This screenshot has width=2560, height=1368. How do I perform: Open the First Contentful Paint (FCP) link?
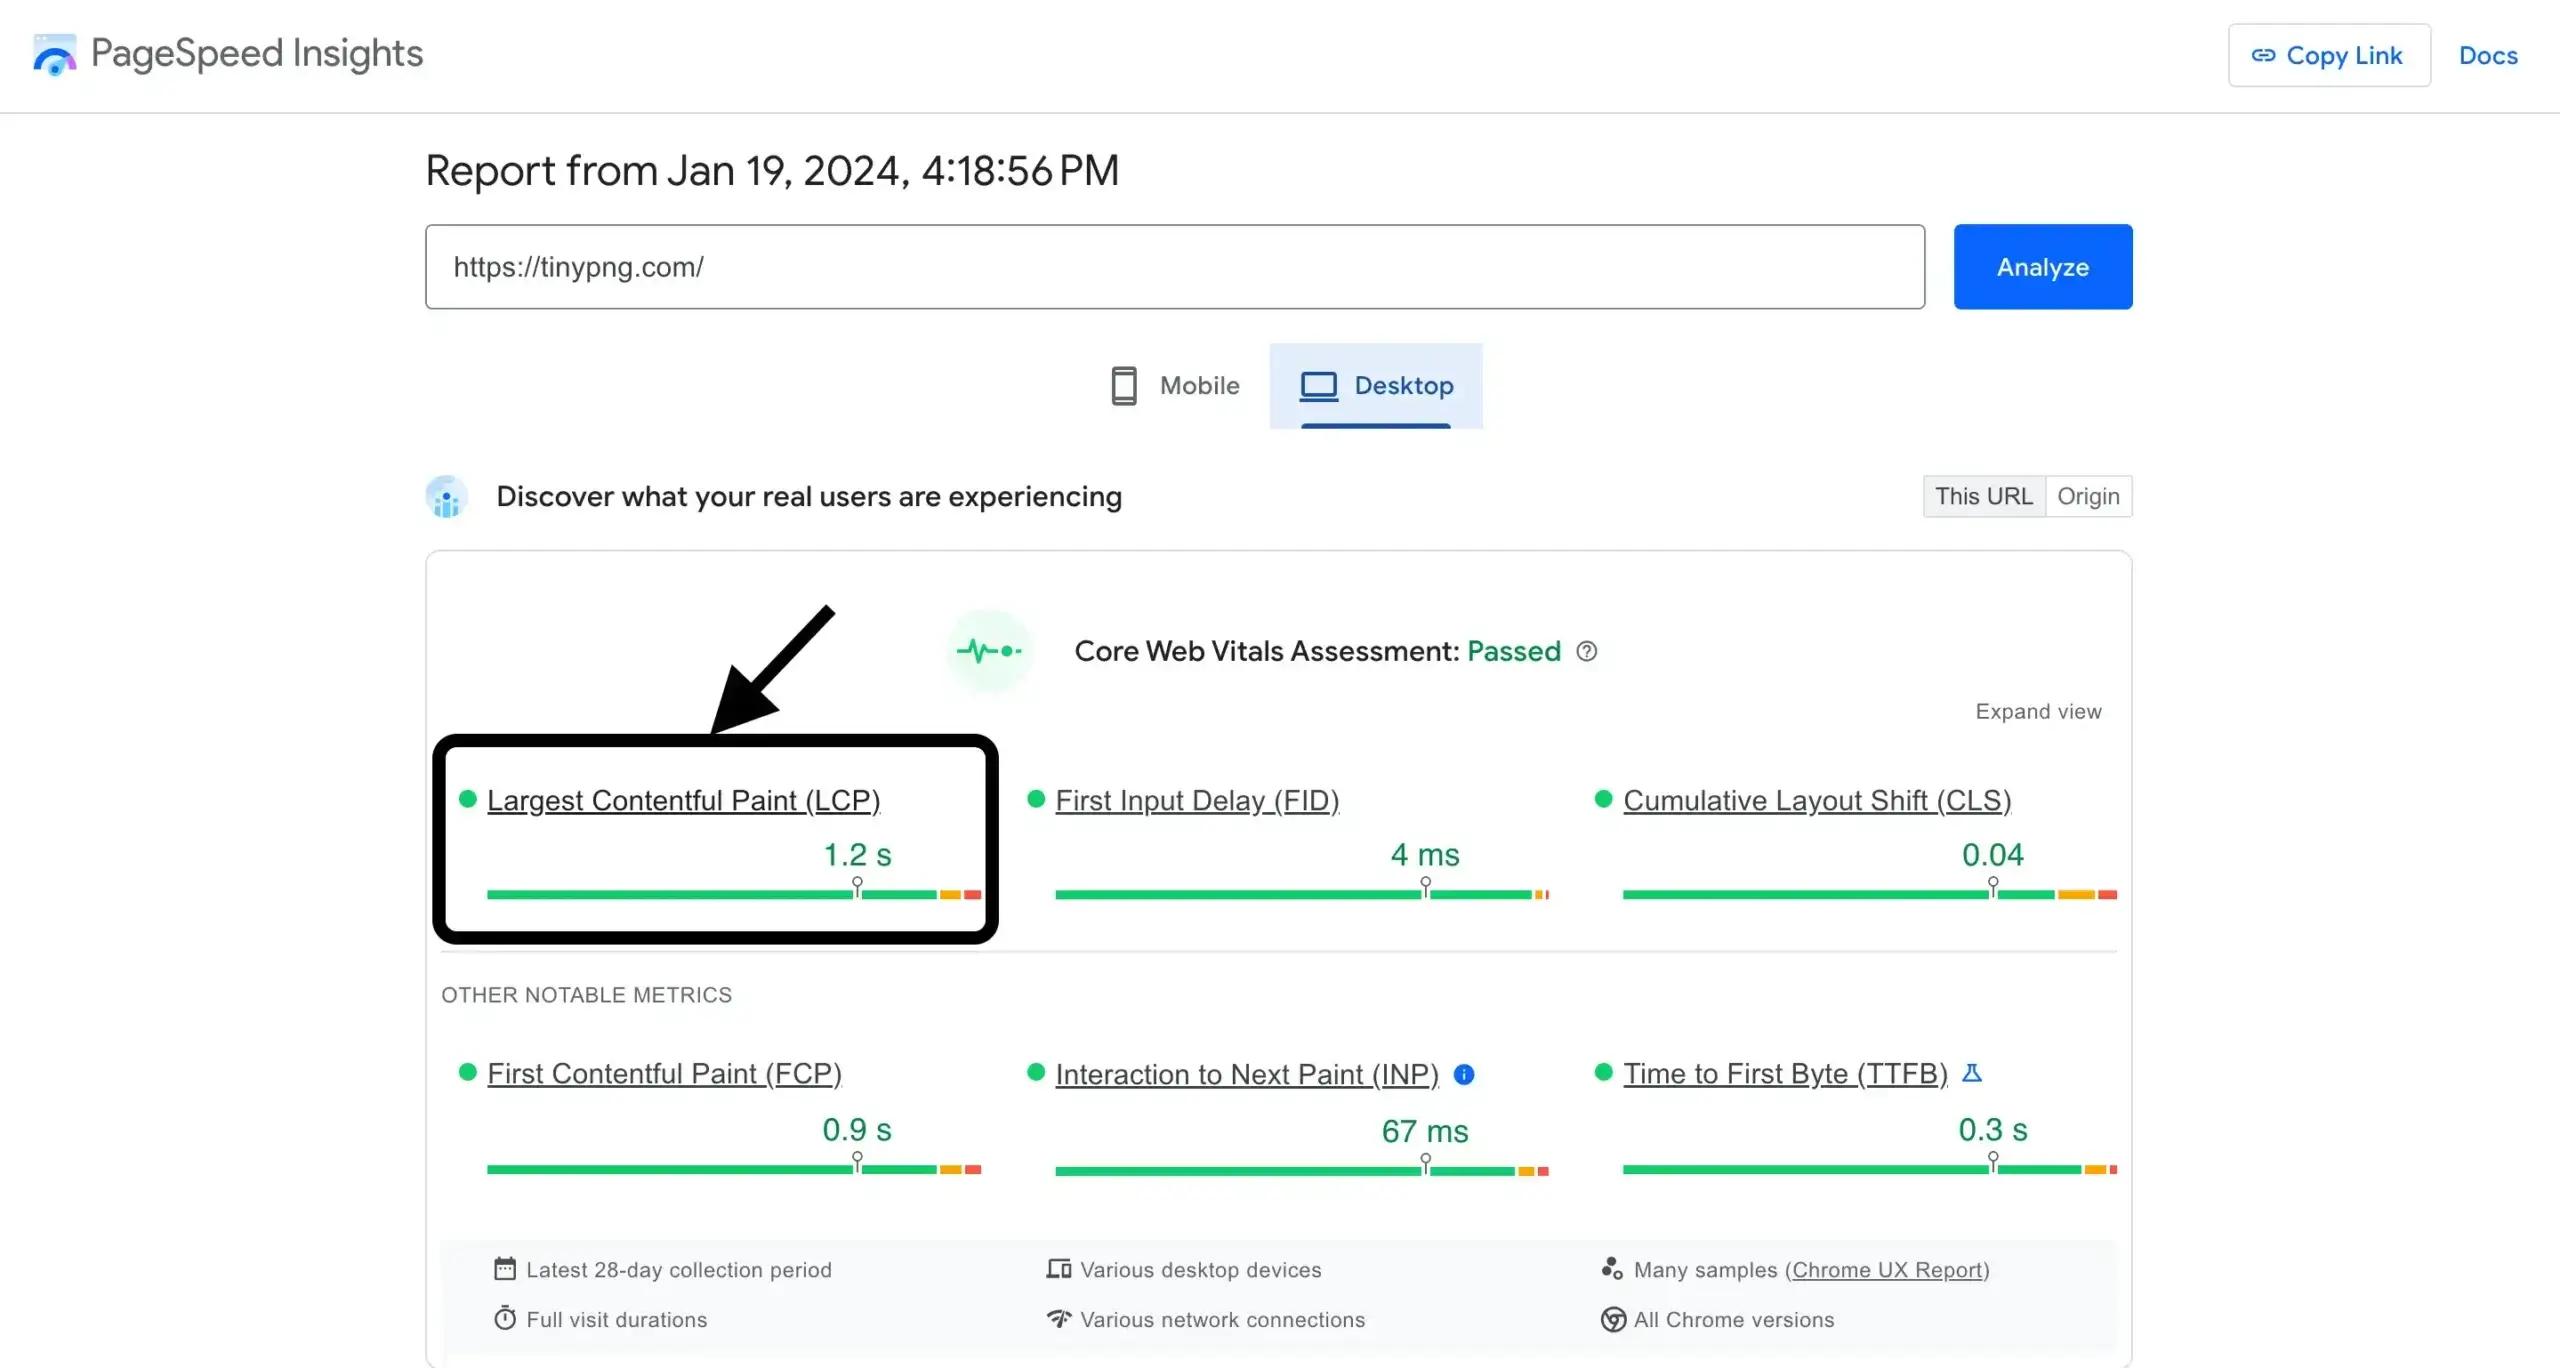click(x=664, y=1073)
